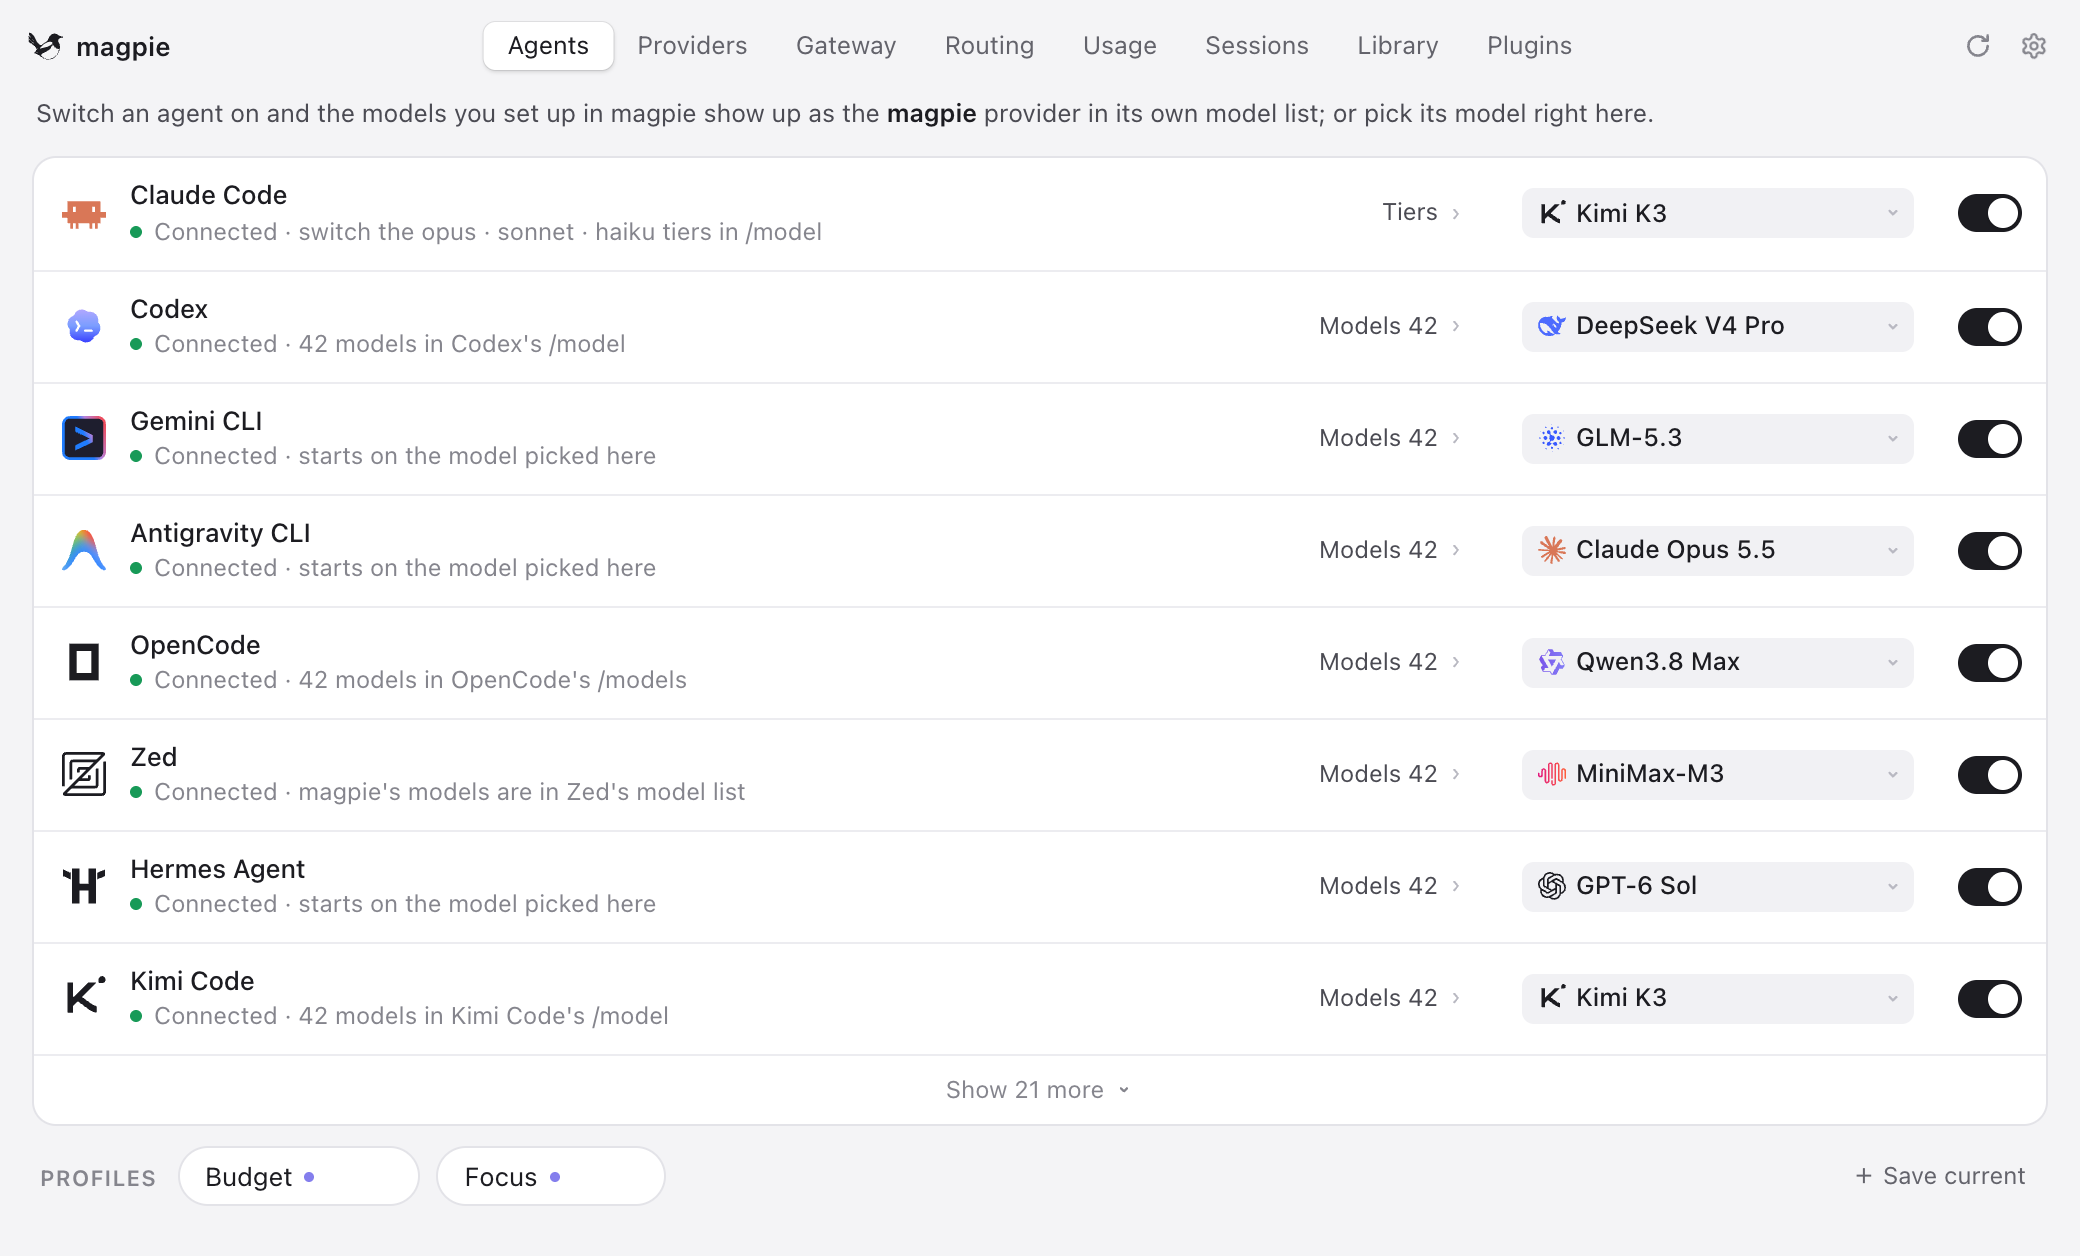
Task: Click the Claude Code agent icon
Action: [x=84, y=213]
